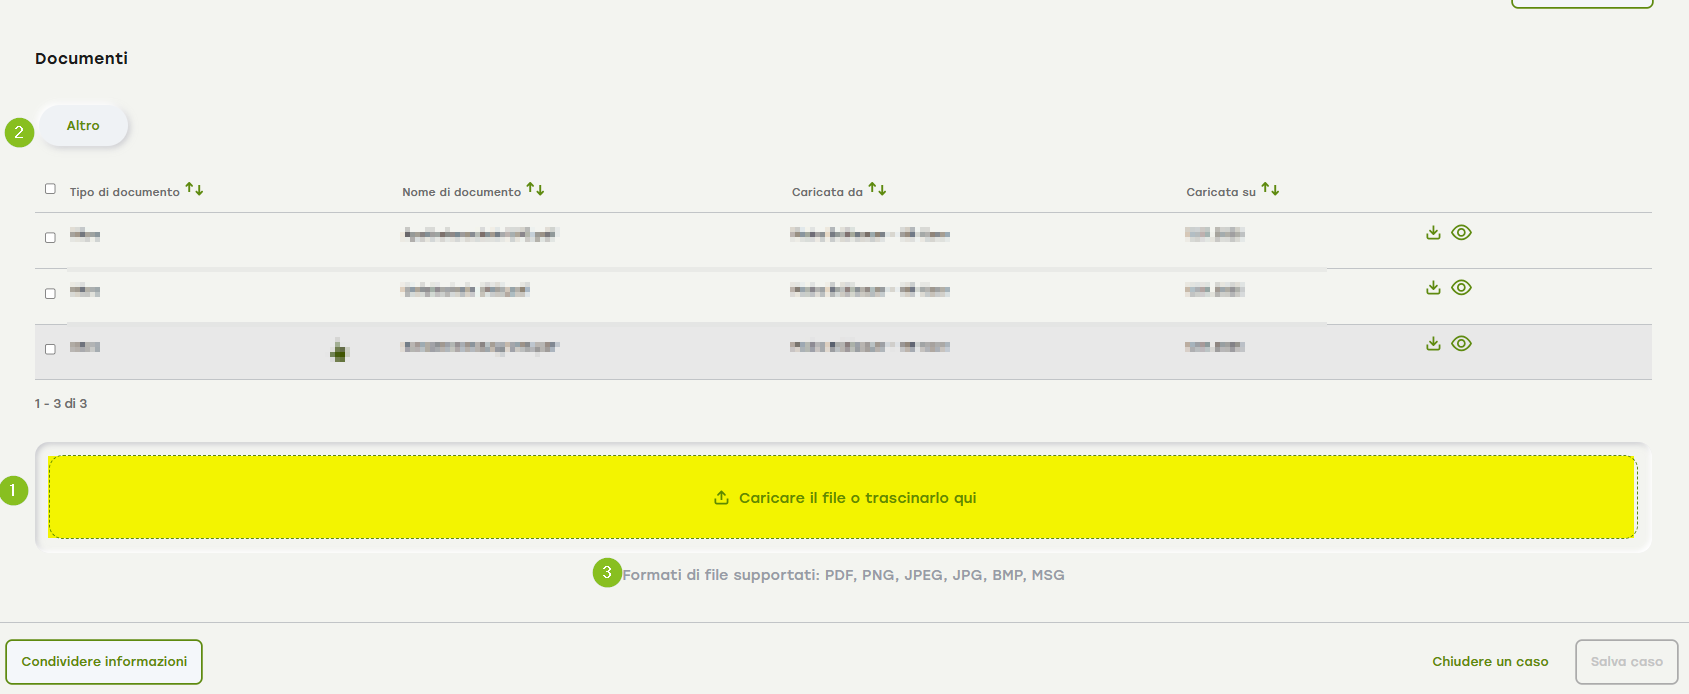1689x694 pixels.
Task: Select the Altro document category tab
Action: [83, 126]
